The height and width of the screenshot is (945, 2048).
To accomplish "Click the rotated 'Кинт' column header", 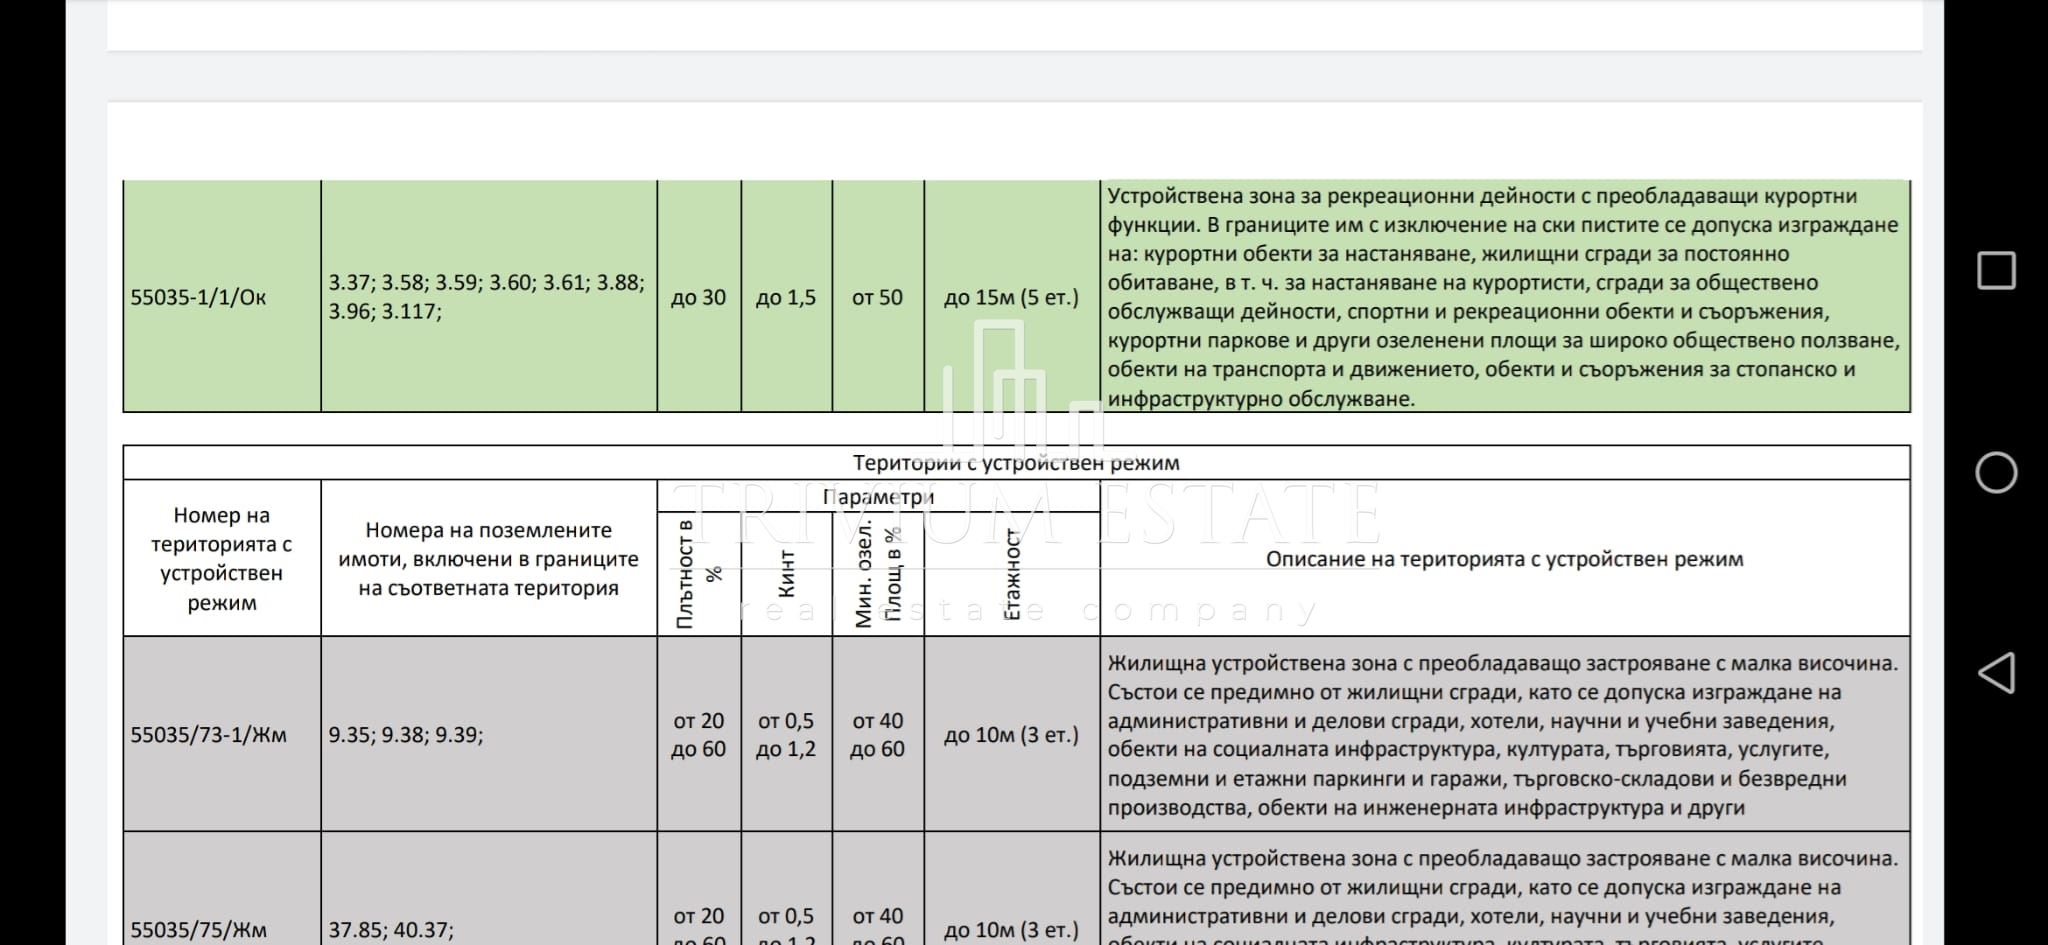I will coord(786,574).
